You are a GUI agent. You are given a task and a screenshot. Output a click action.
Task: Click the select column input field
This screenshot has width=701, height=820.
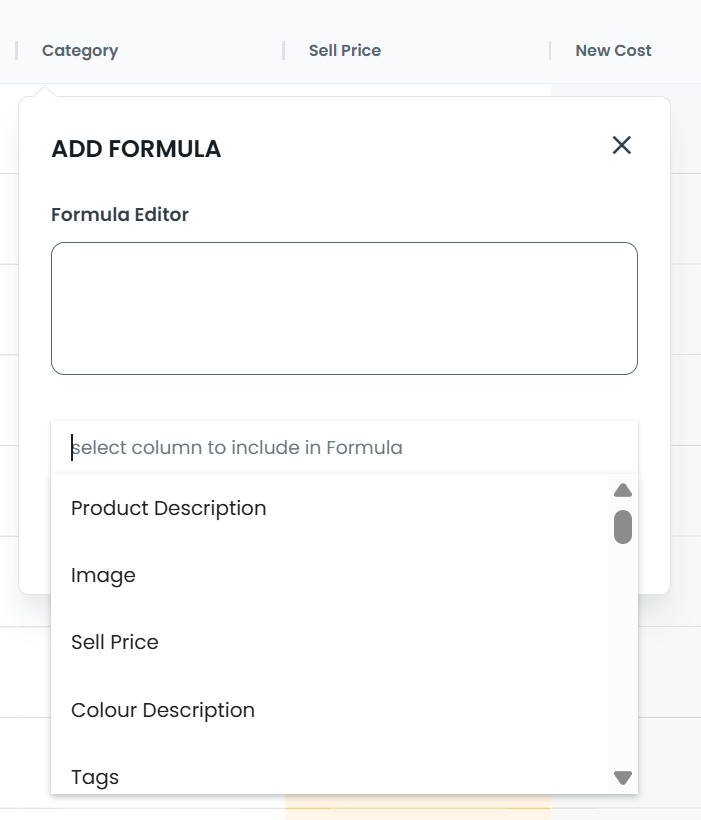click(344, 447)
